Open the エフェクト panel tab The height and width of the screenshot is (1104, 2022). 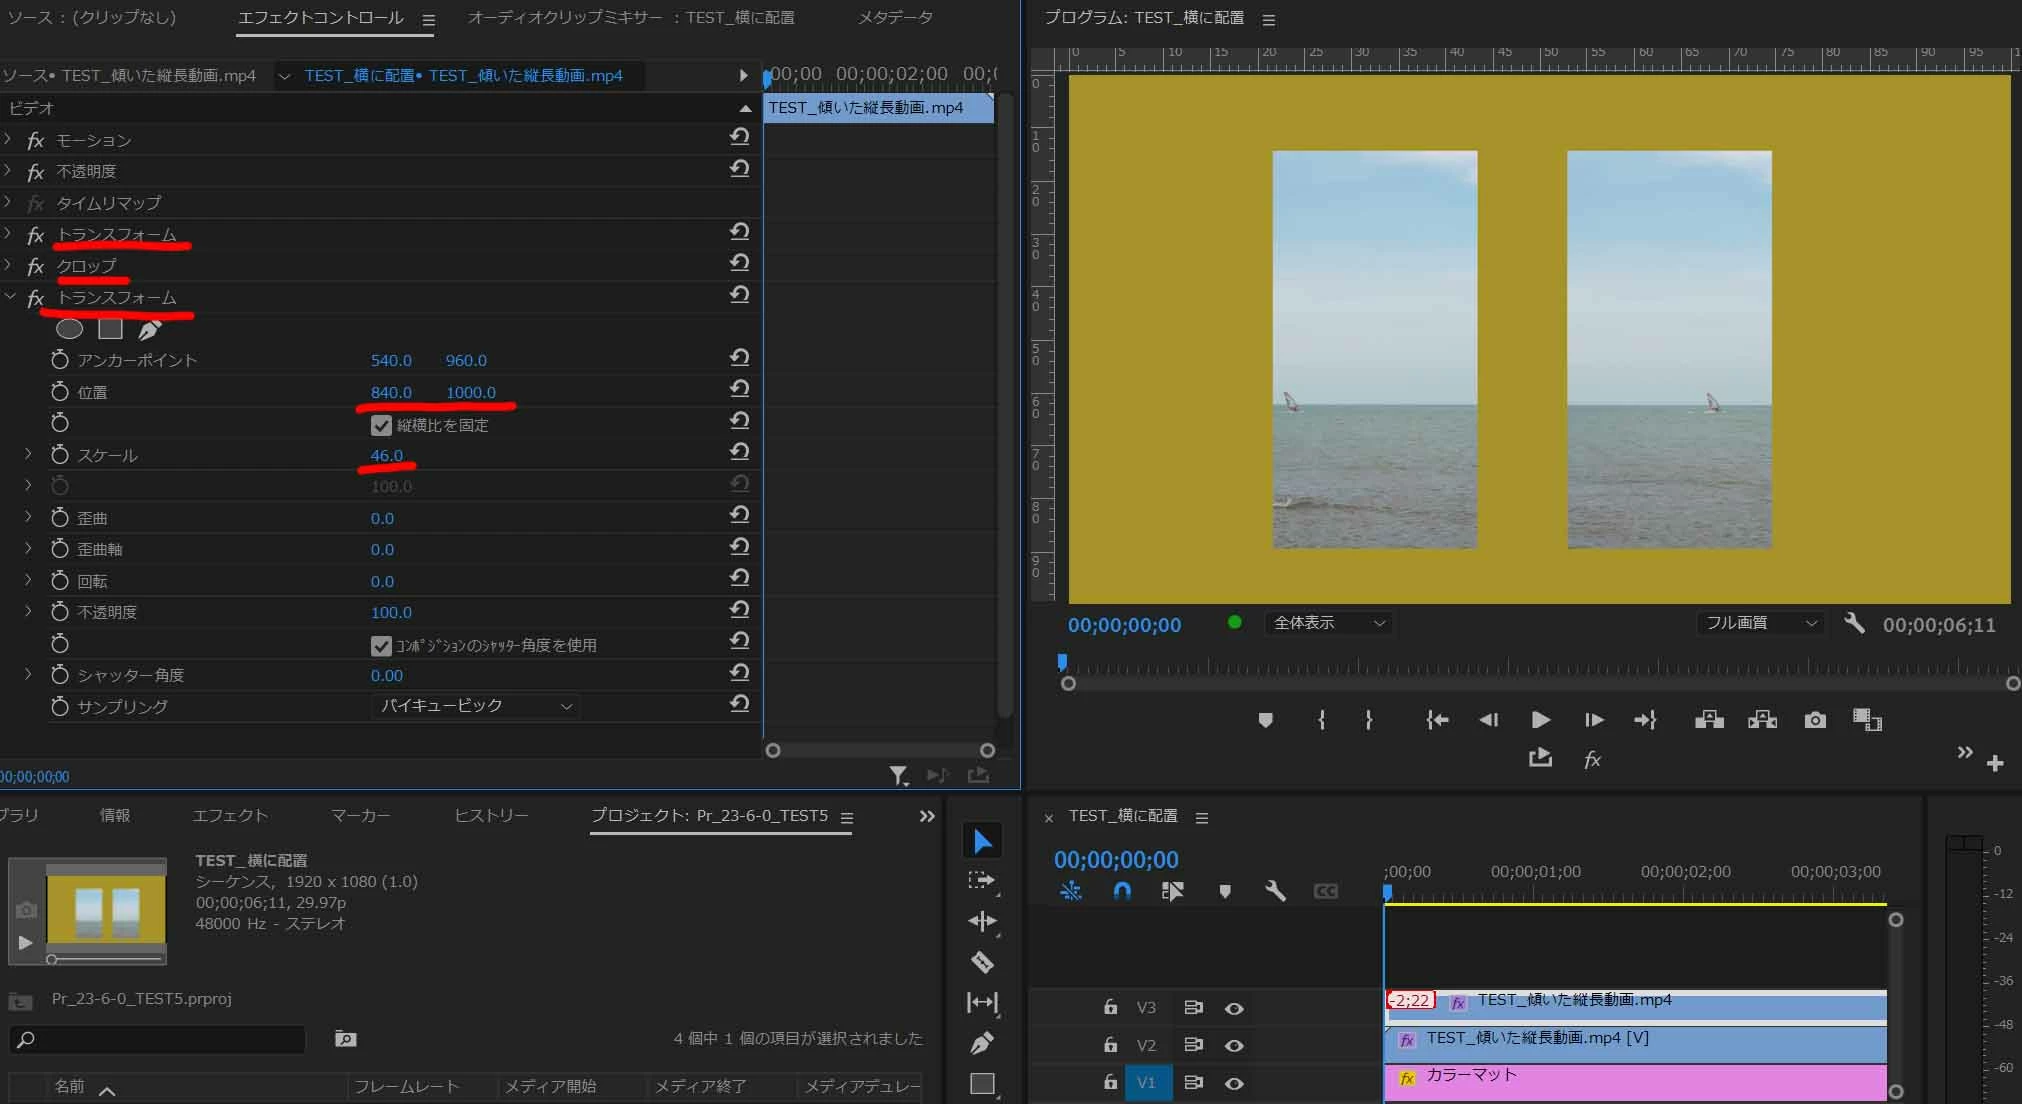point(230,815)
